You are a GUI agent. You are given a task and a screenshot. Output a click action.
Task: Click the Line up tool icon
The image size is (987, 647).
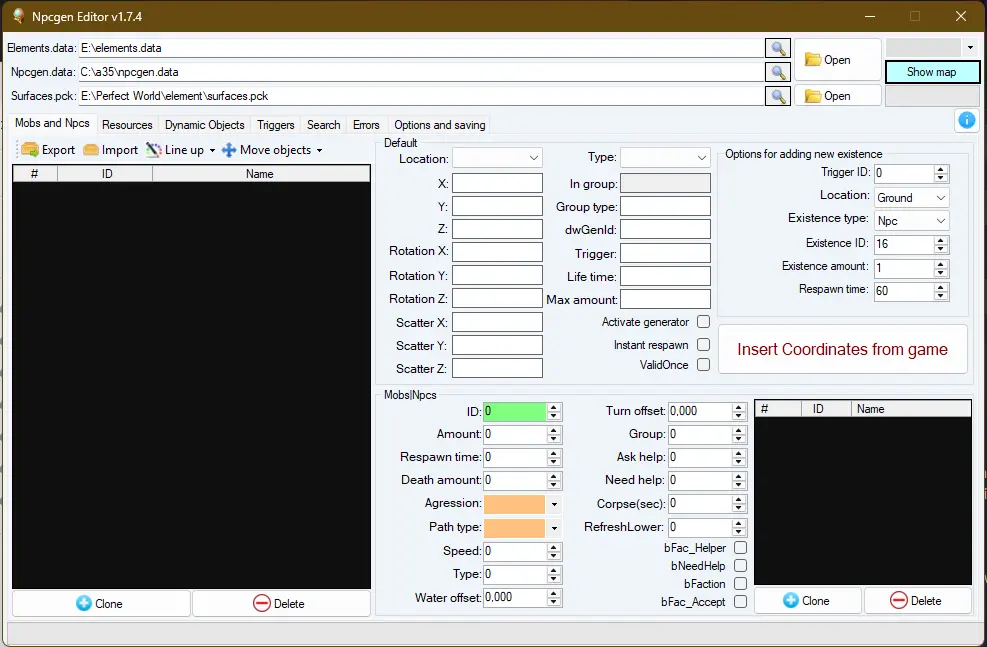154,150
